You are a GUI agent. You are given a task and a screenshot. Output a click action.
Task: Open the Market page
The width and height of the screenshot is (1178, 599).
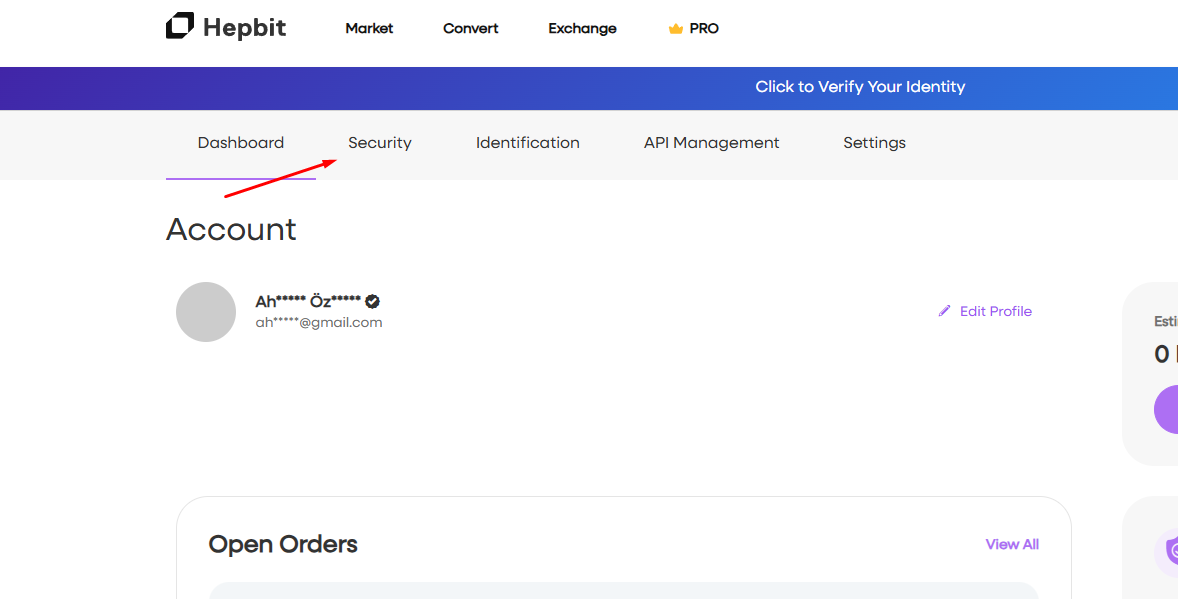coord(369,28)
